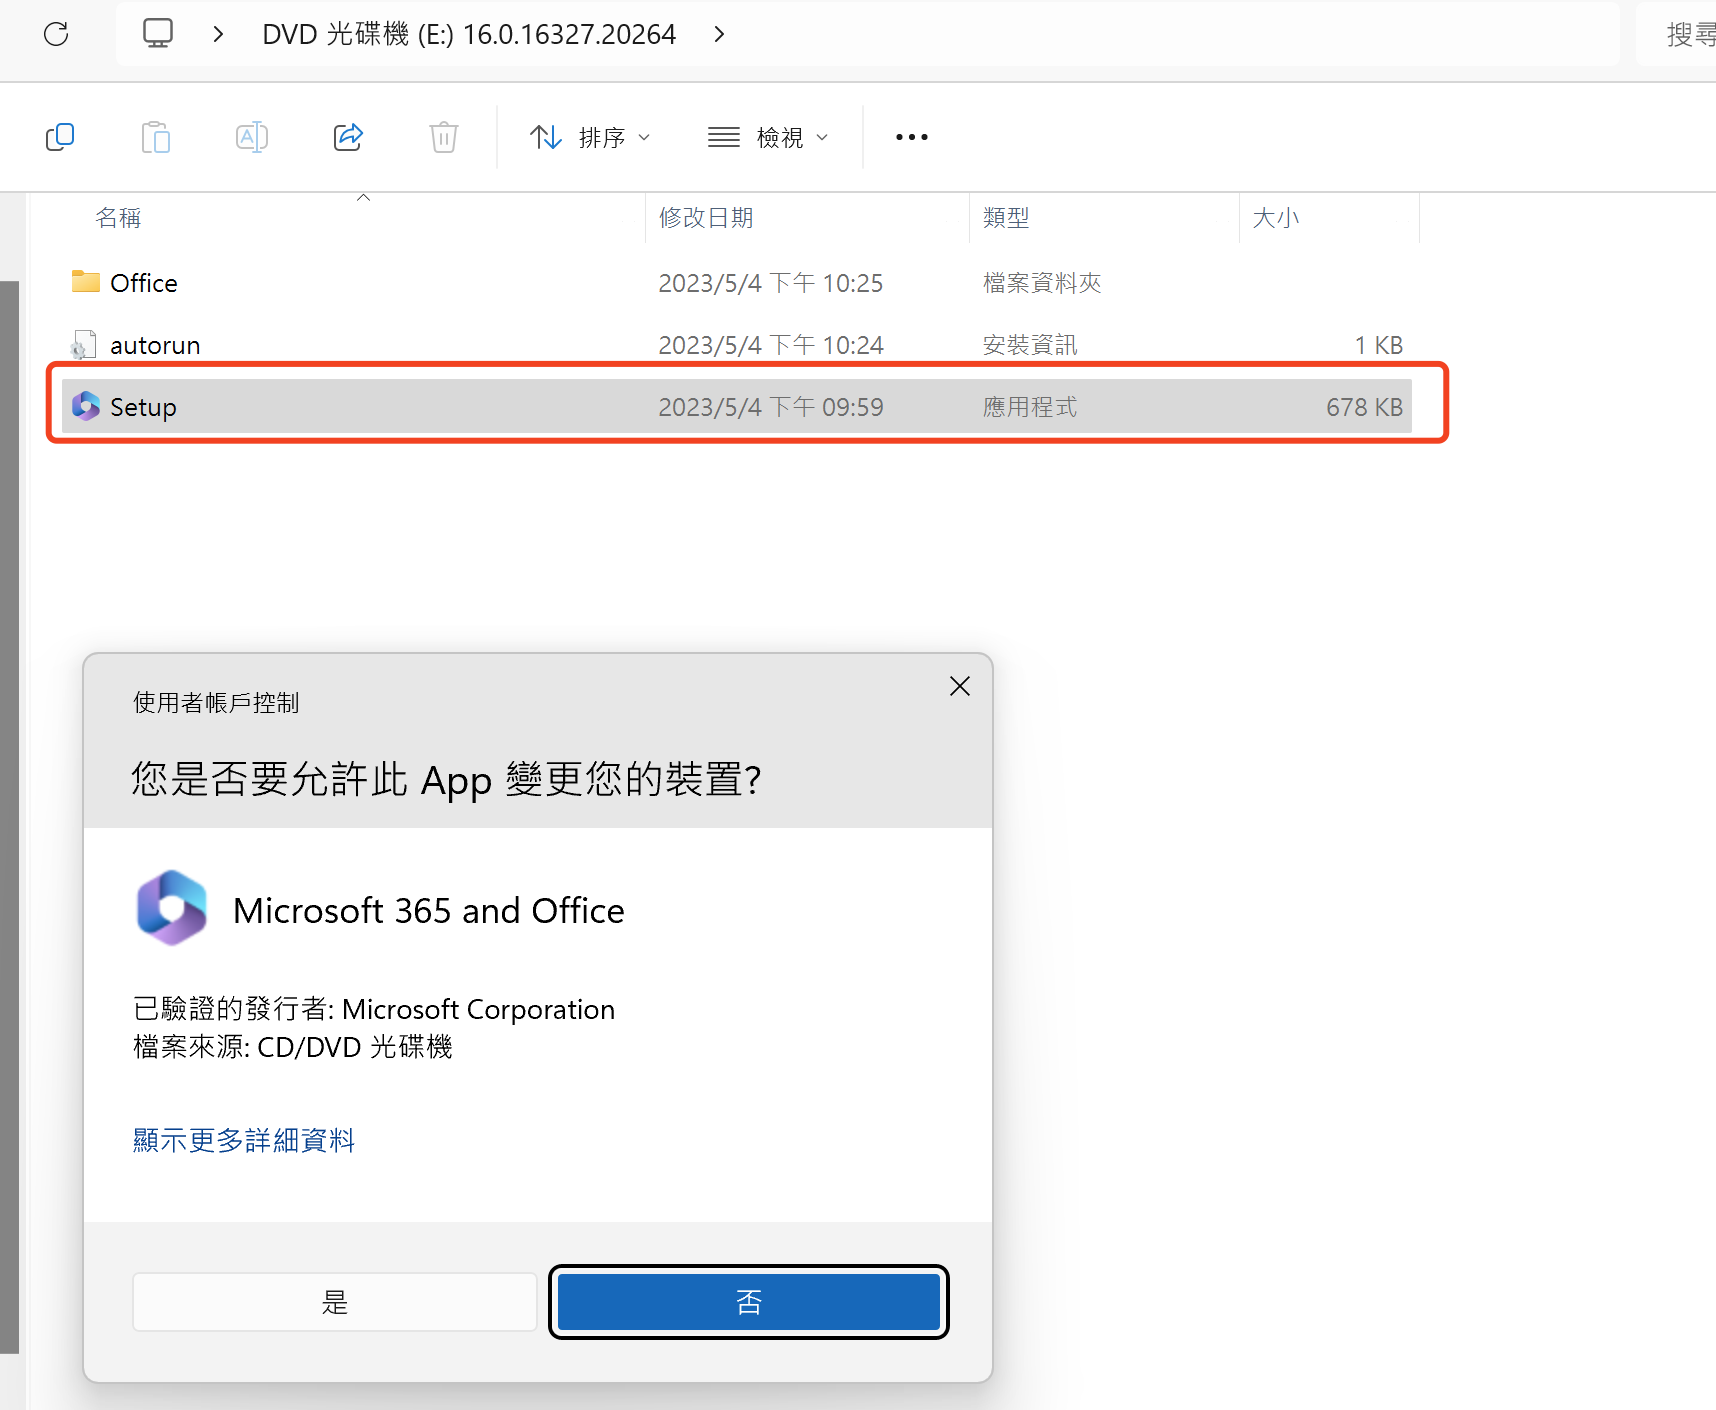1716x1410 pixels.
Task: Sort by 修改日期 column header
Action: [706, 218]
